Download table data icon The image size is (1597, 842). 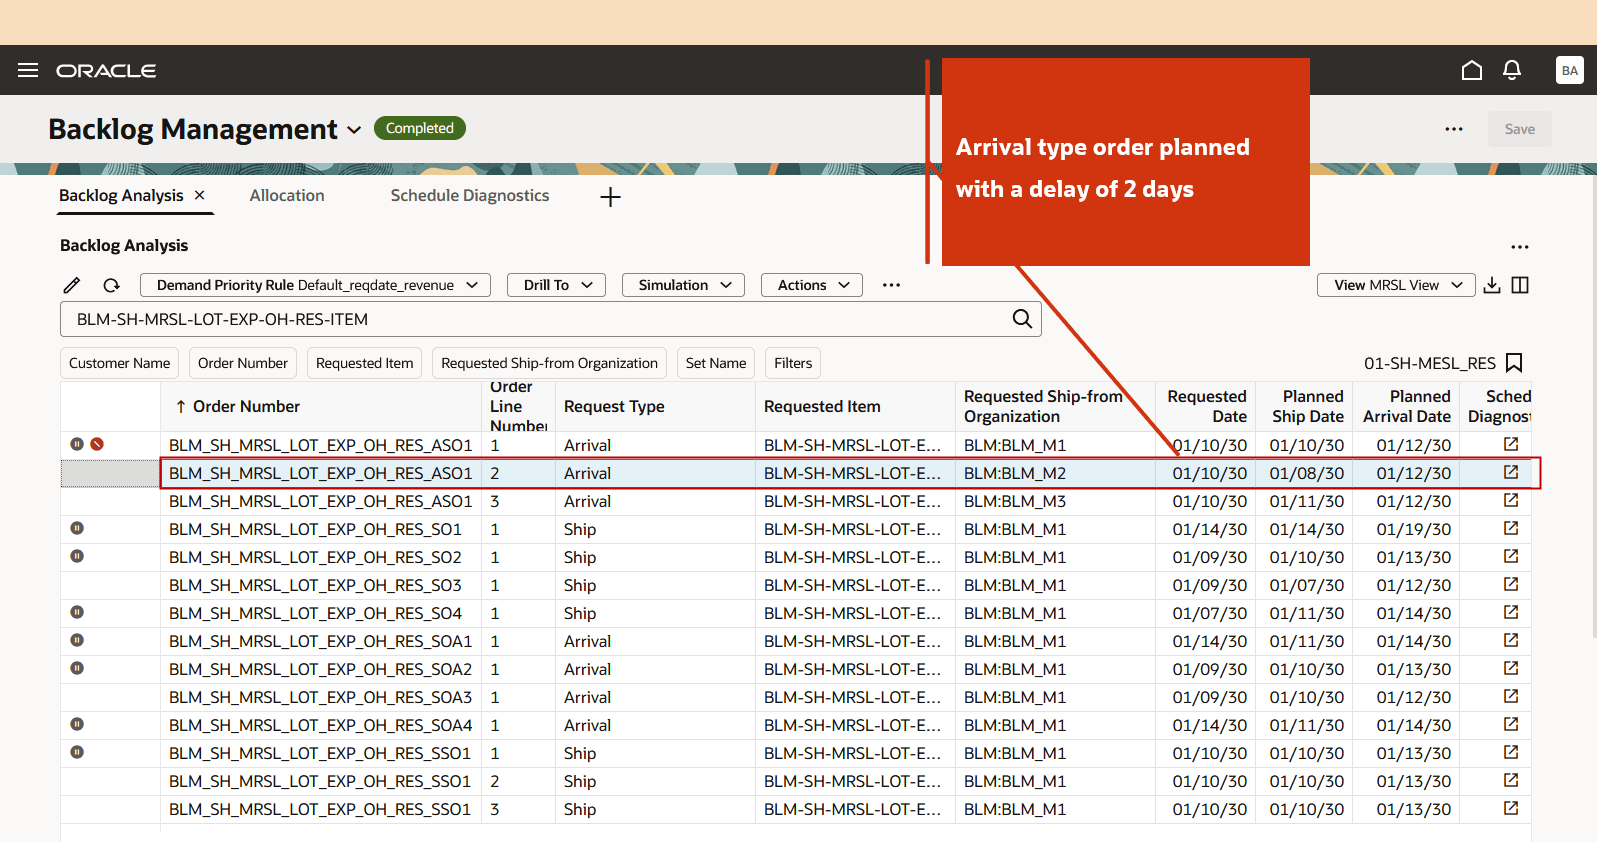click(x=1492, y=285)
